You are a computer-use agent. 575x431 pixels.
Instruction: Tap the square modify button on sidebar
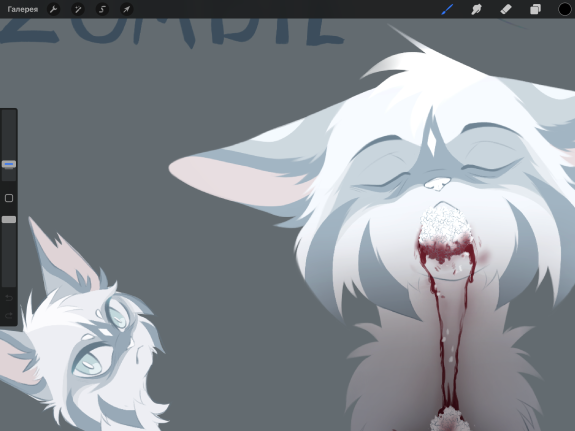tap(9, 198)
